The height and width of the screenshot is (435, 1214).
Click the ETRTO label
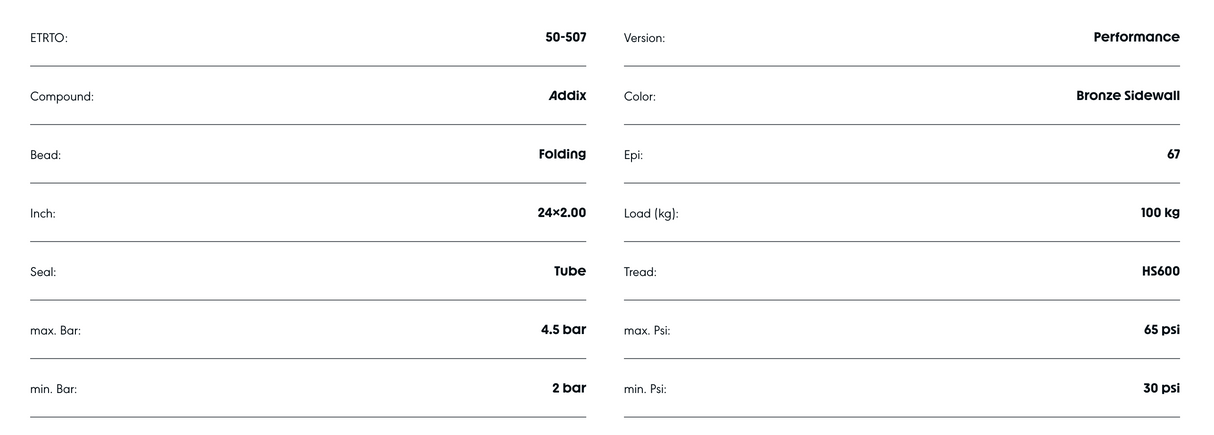tap(49, 38)
